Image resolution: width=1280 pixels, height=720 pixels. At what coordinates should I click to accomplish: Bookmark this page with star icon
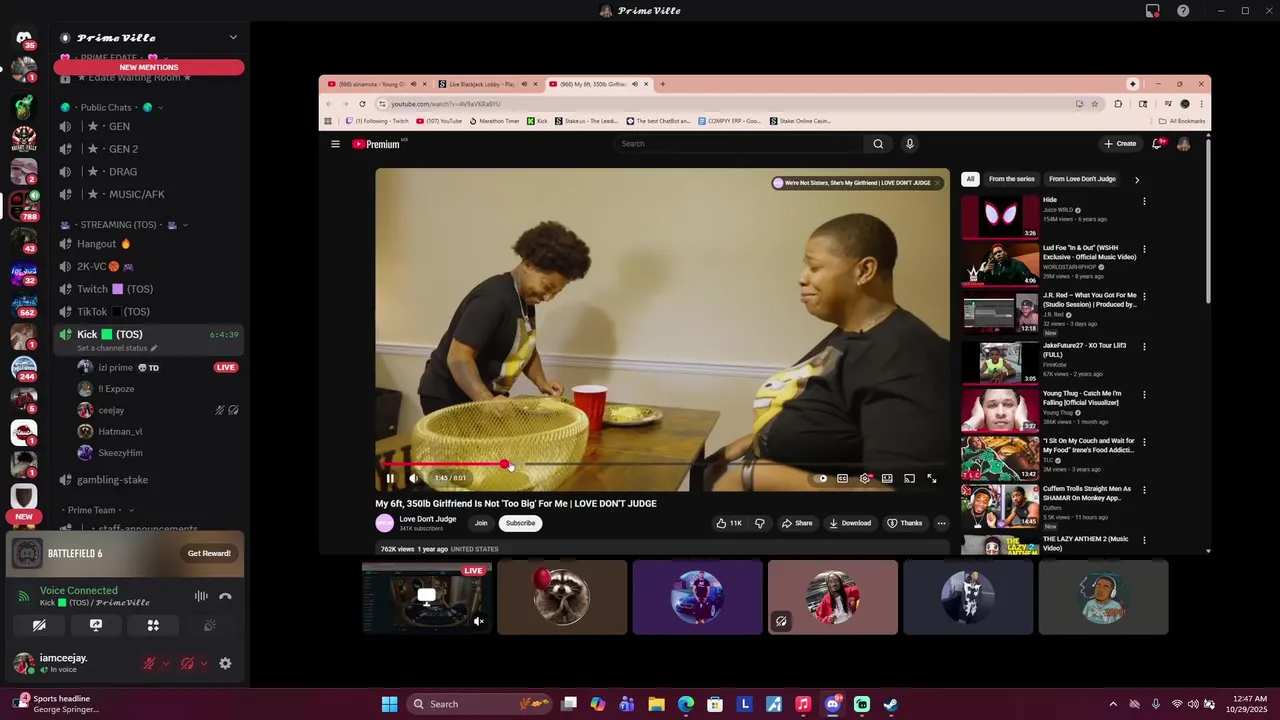(x=1094, y=104)
